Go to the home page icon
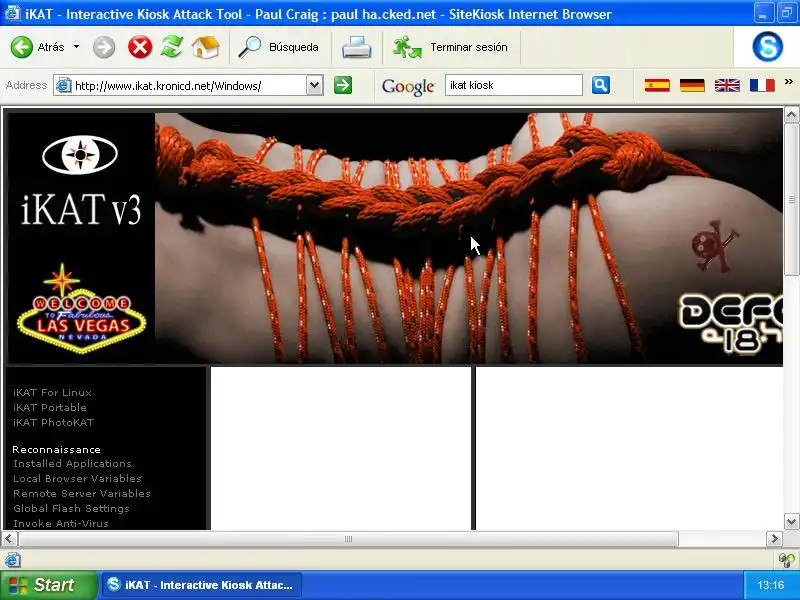The width and height of the screenshot is (800, 600). point(206,47)
